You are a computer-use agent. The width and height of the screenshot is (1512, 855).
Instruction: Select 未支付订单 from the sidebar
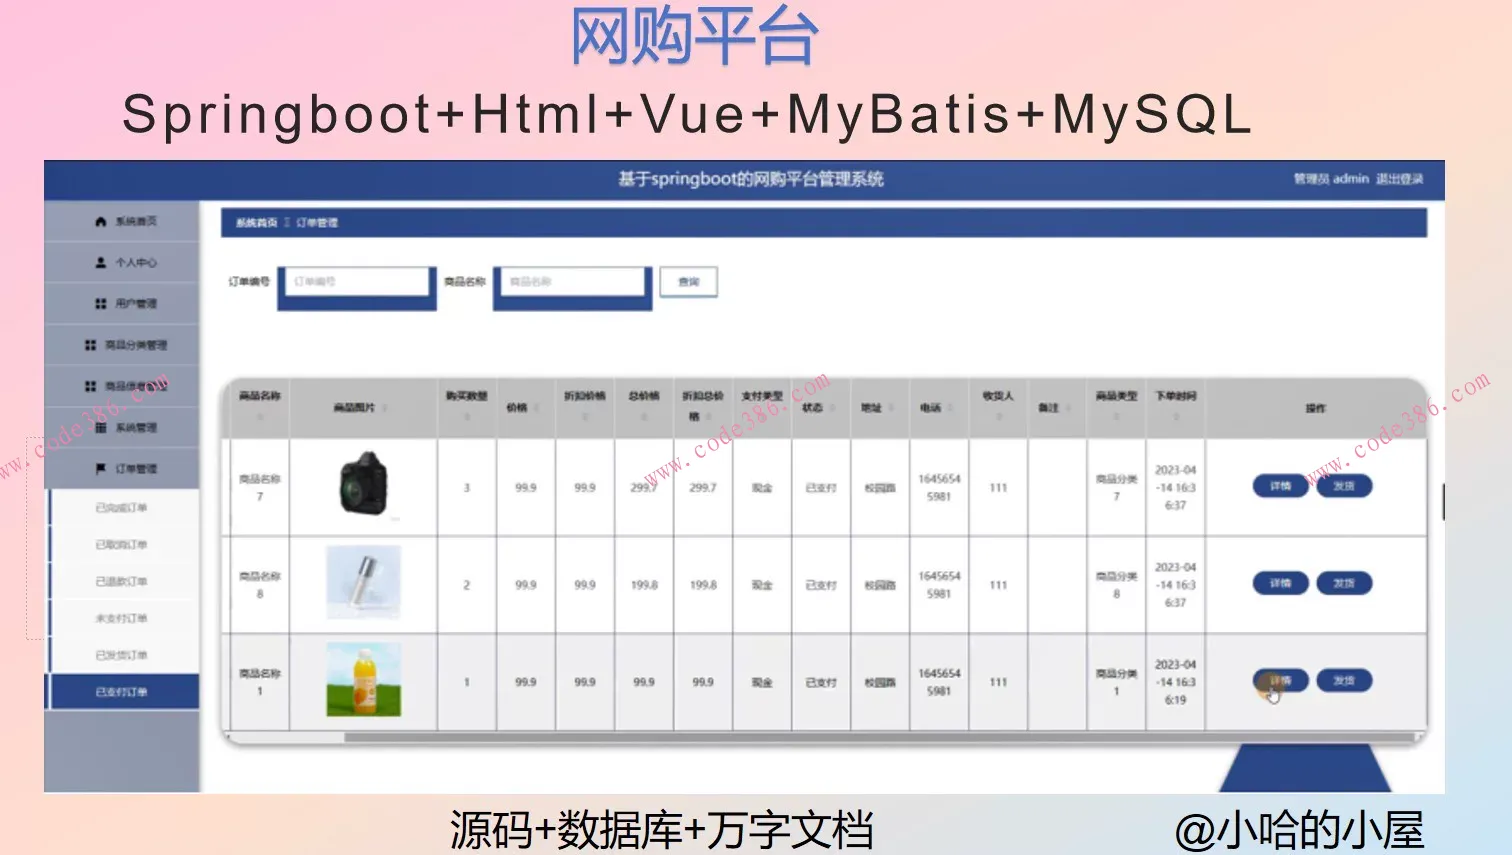(x=124, y=617)
